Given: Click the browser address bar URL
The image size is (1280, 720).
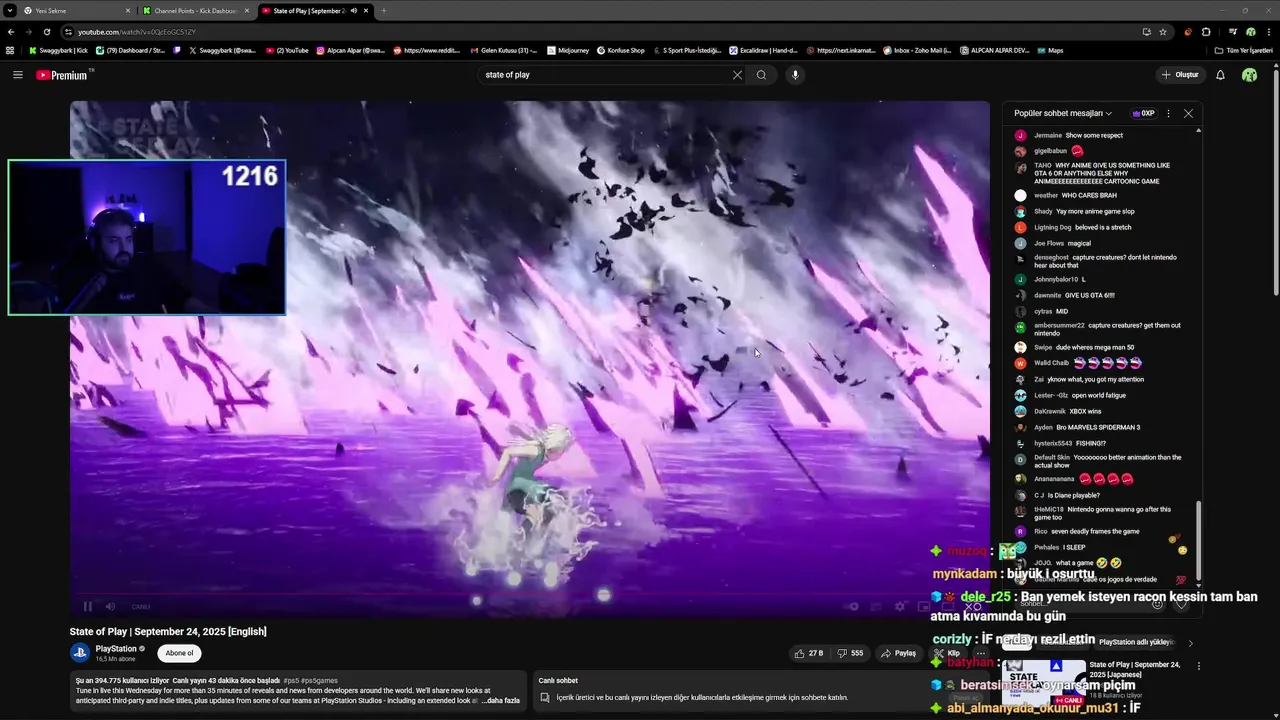Looking at the screenshot, I should pos(137,32).
